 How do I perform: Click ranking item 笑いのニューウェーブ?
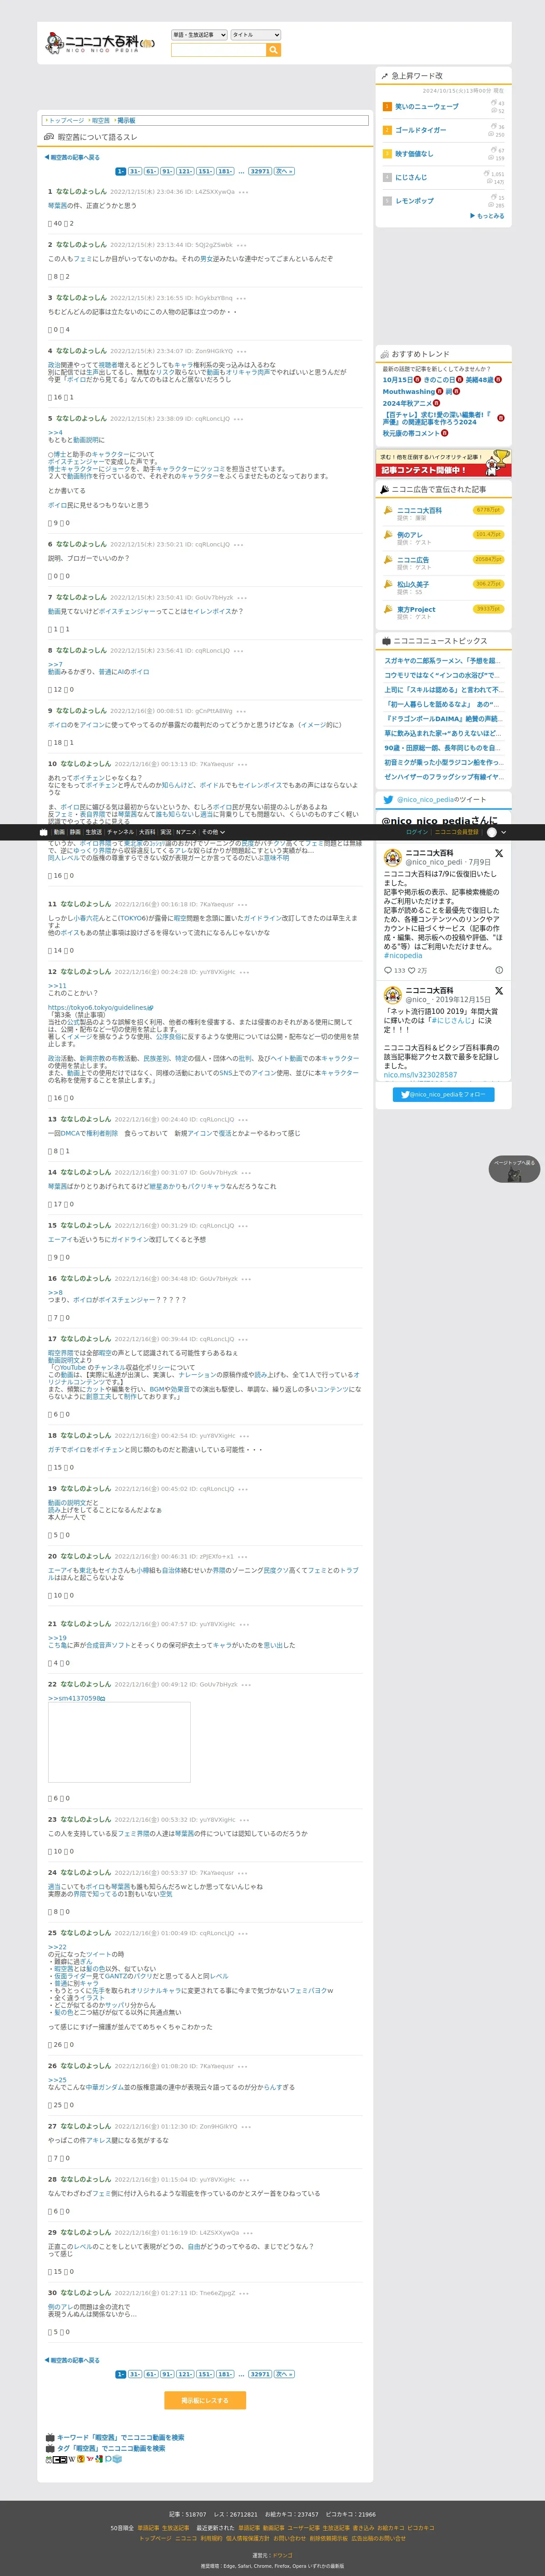pos(426,106)
